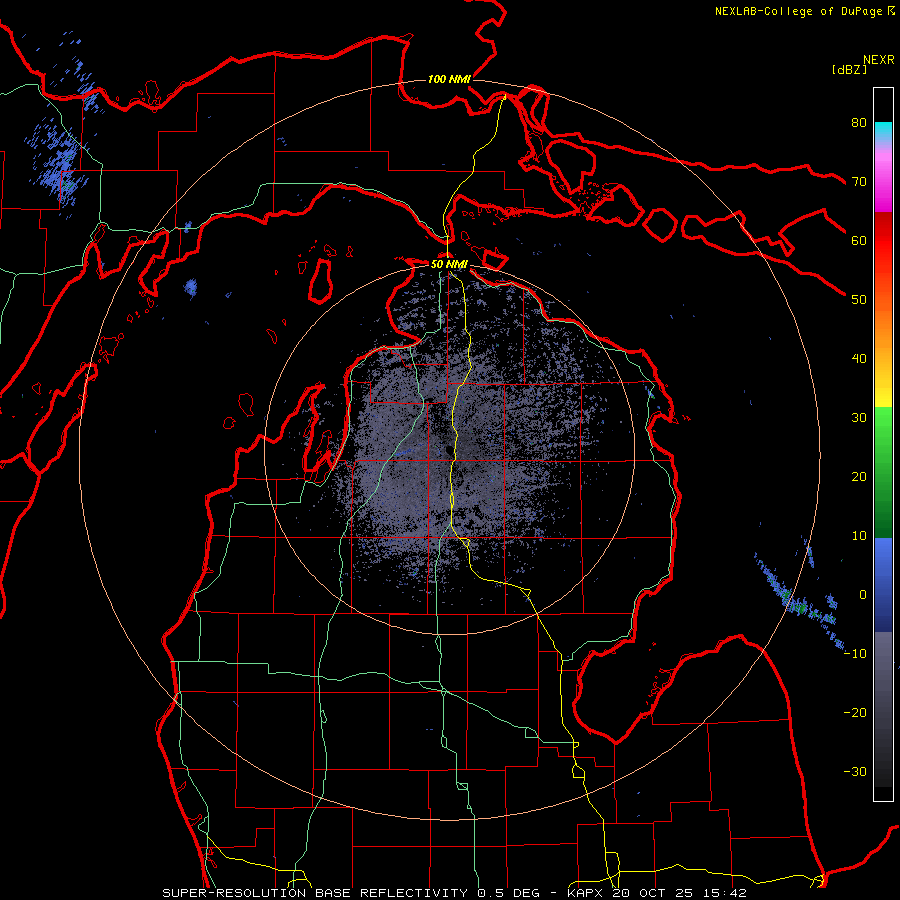Click the 100 NMI range ring label
Image resolution: width=900 pixels, height=900 pixels.
click(449, 79)
